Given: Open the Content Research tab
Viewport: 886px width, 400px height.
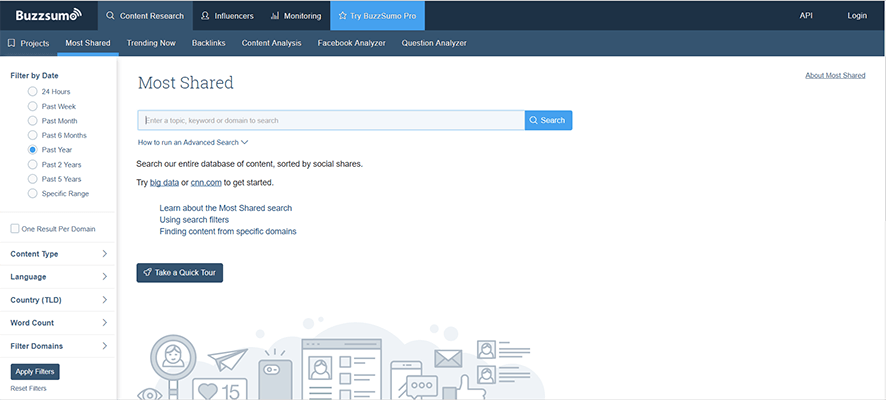Looking at the screenshot, I should (145, 16).
